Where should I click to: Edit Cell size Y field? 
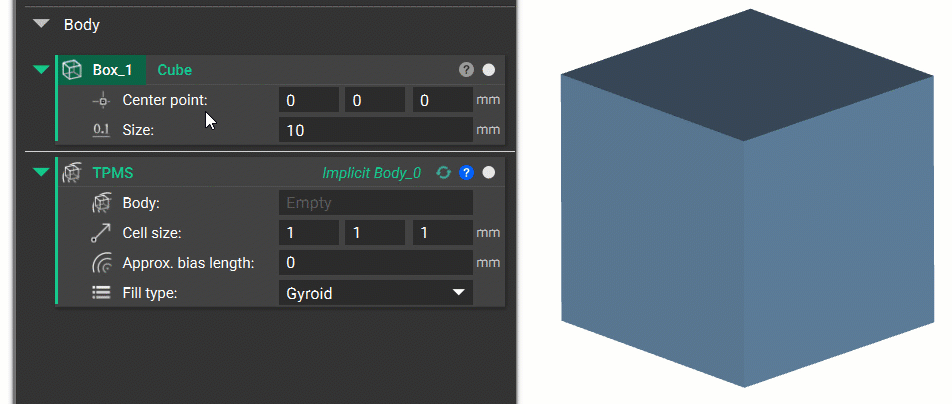tap(375, 233)
